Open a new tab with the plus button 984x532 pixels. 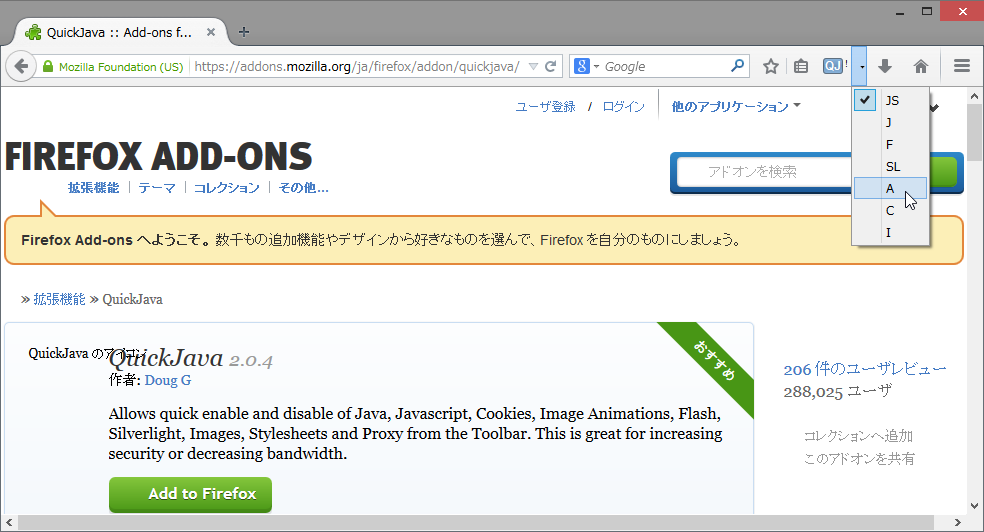pyautogui.click(x=244, y=32)
